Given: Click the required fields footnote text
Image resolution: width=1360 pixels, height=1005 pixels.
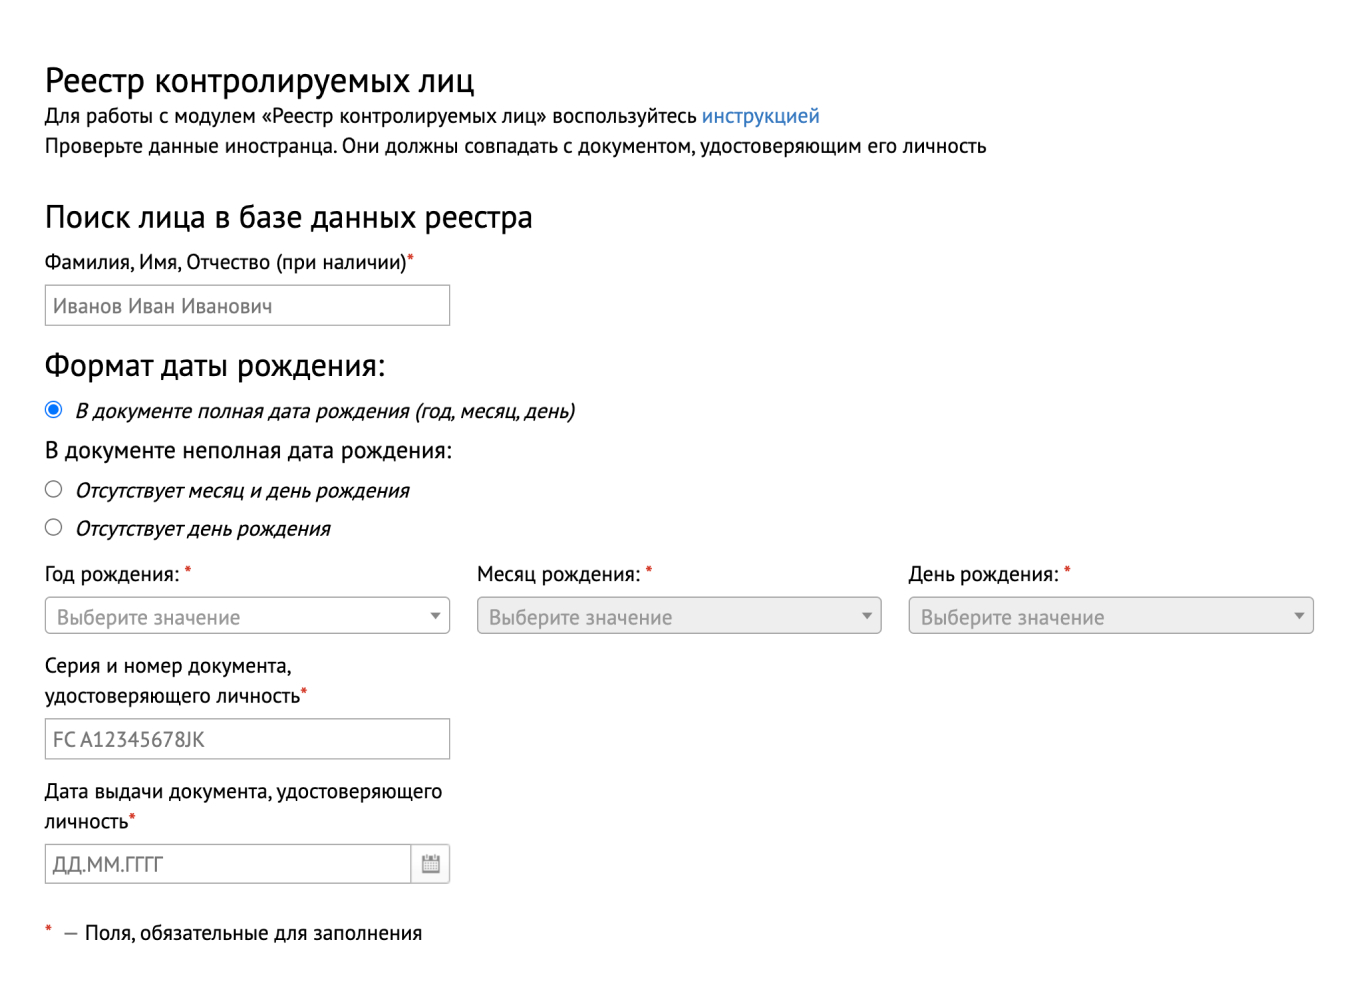Looking at the screenshot, I should [234, 932].
